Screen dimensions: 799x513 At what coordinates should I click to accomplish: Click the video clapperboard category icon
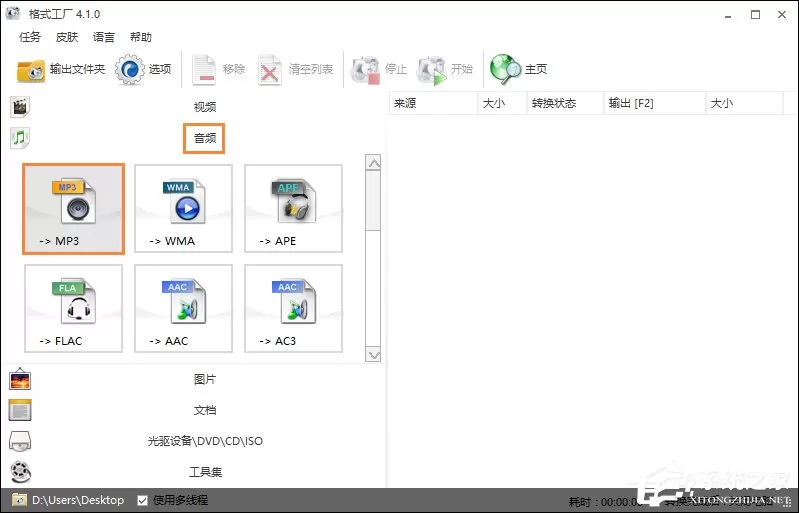coord(20,107)
